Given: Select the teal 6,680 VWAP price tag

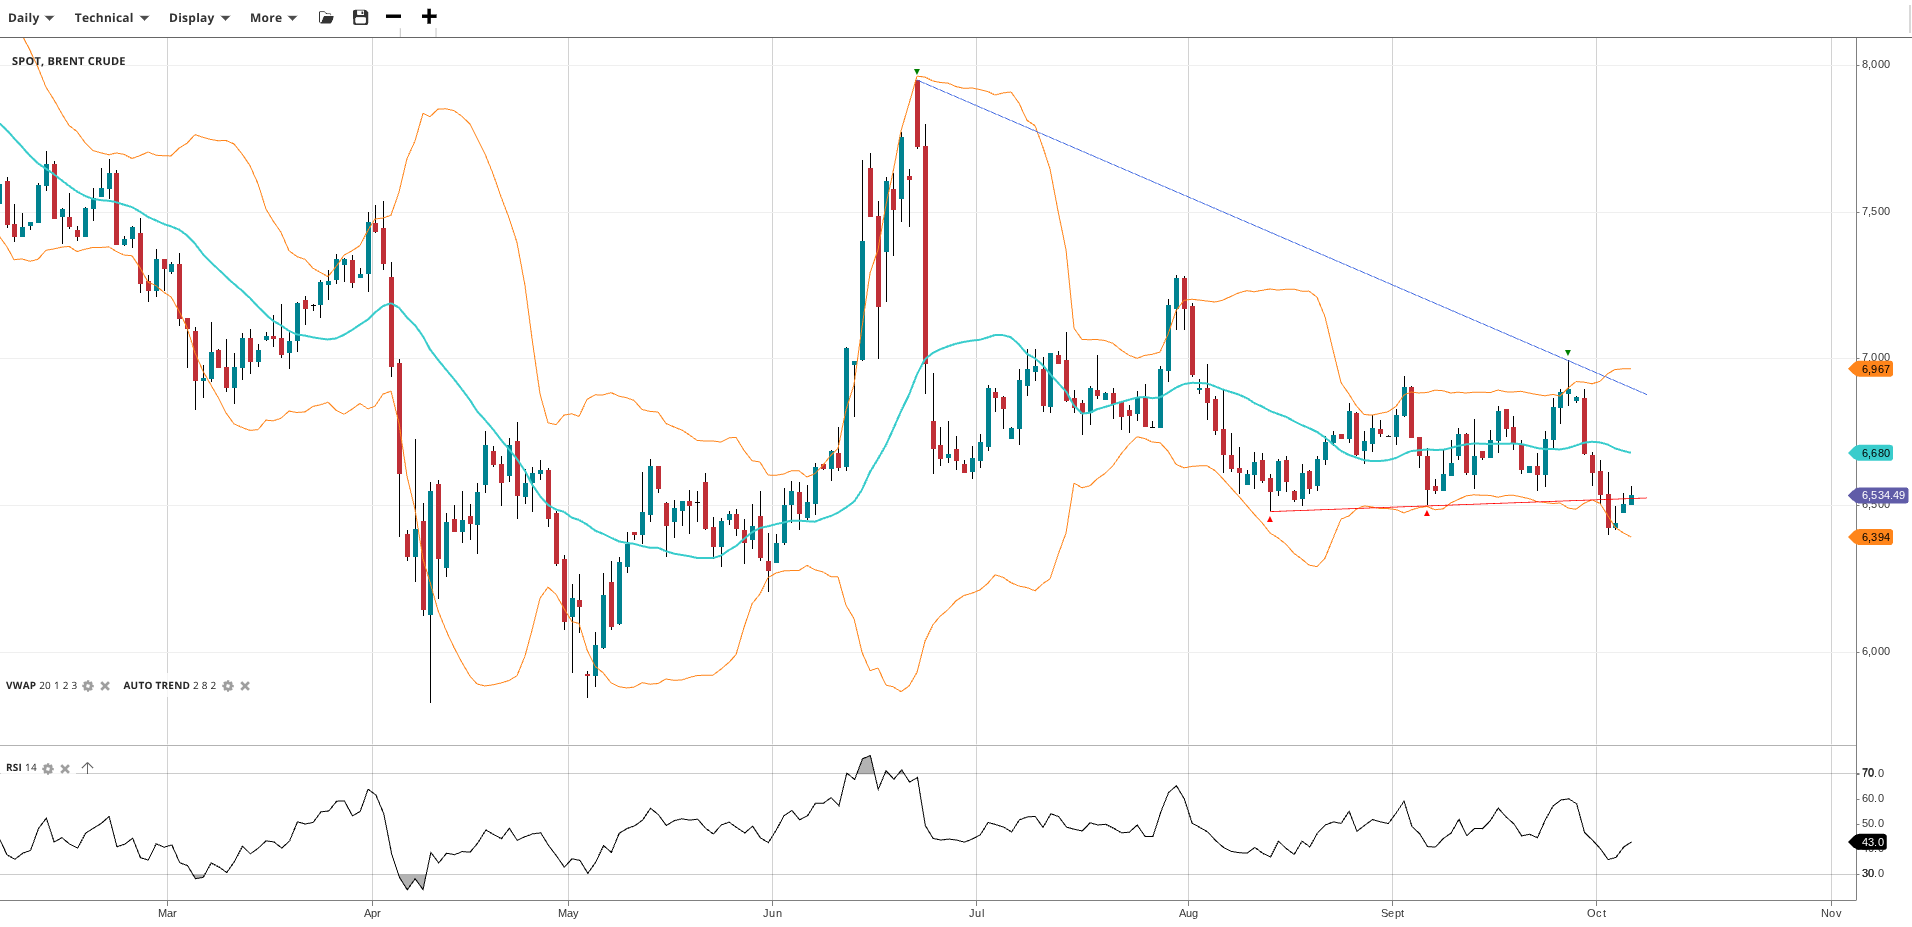Looking at the screenshot, I should pyautogui.click(x=1874, y=453).
